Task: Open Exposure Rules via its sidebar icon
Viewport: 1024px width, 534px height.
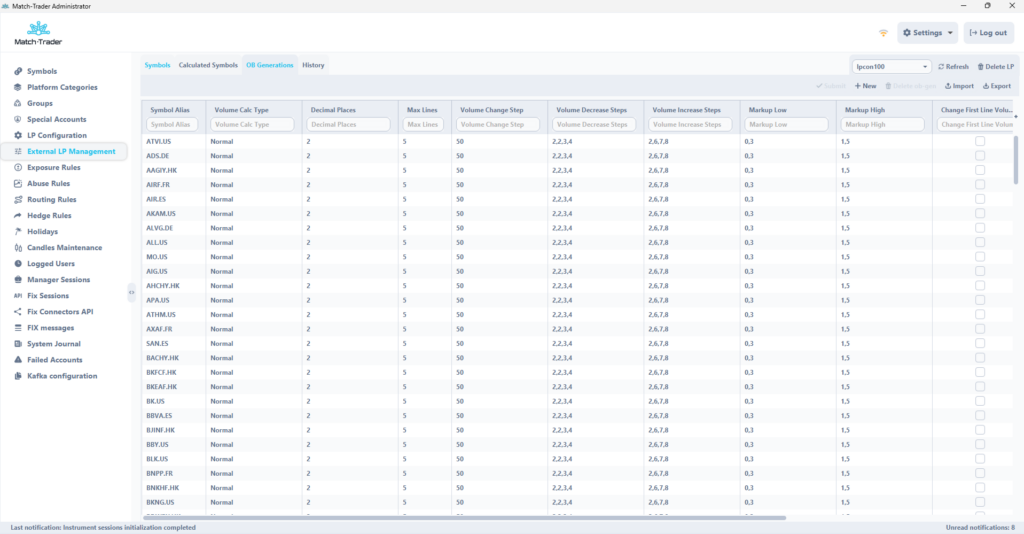Action: [x=17, y=168]
